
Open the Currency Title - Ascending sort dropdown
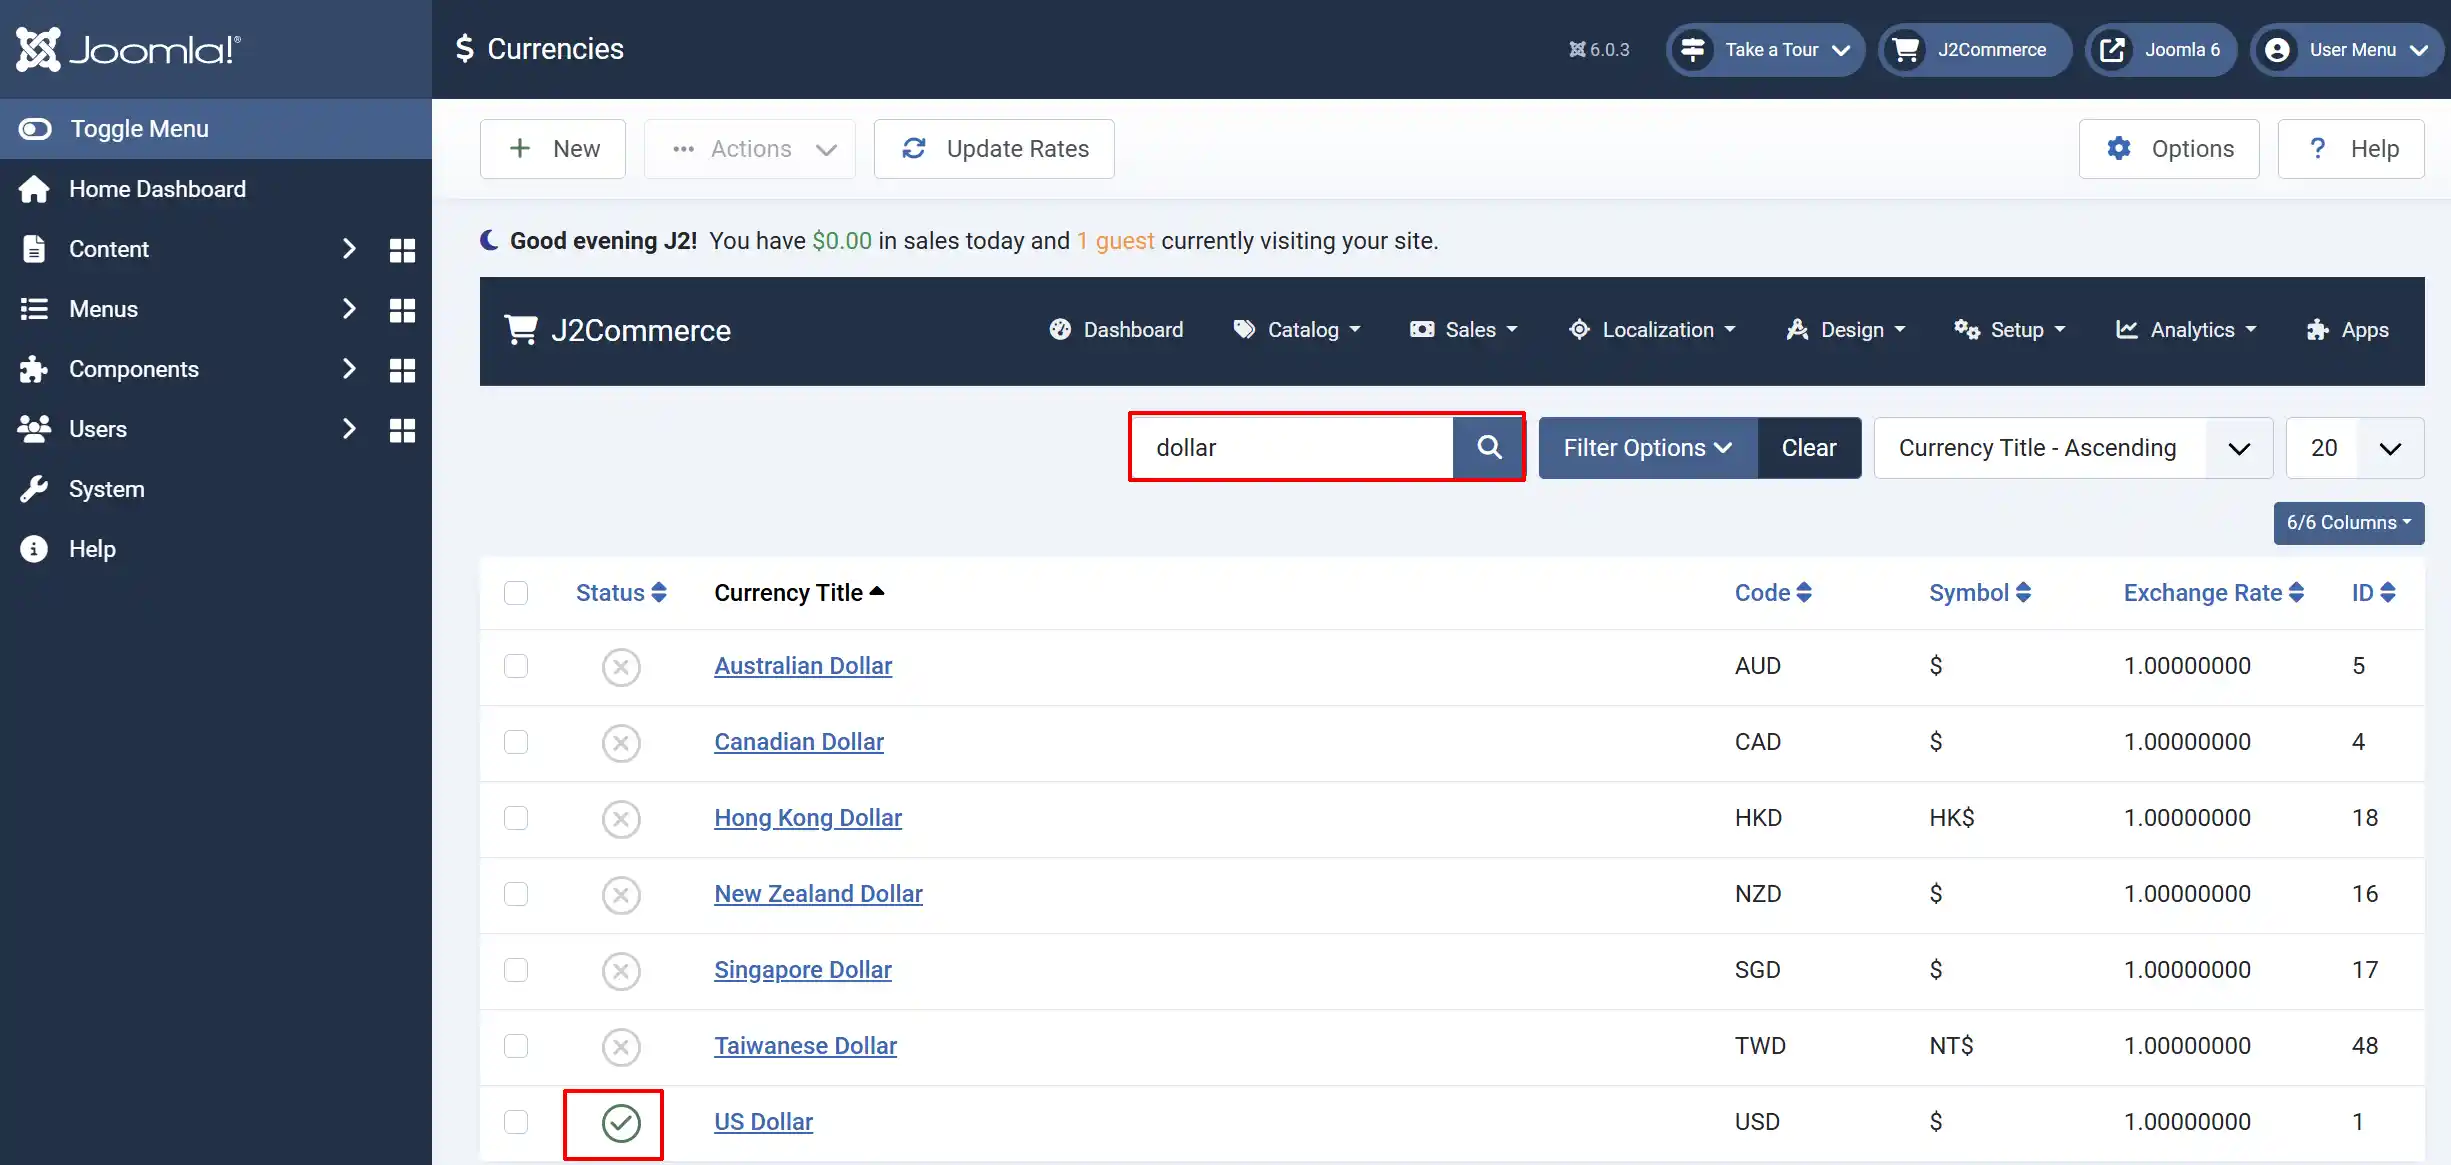[x=2073, y=448]
